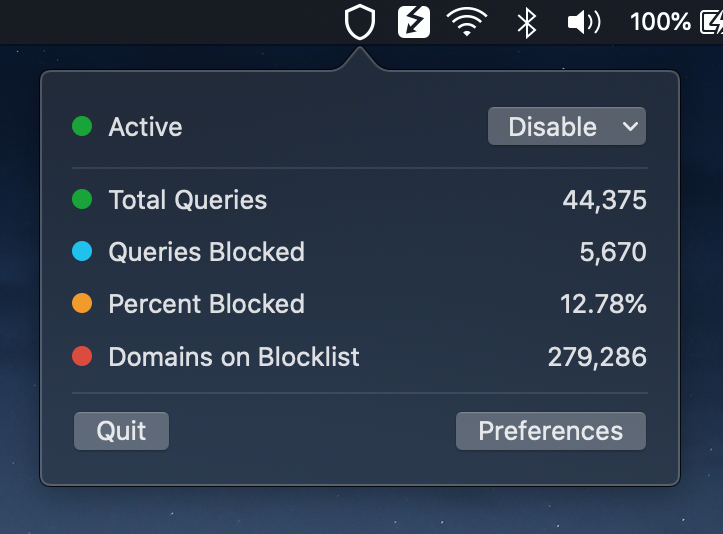Click the shield icon in menu bar
The width and height of the screenshot is (723, 534).
(360, 22)
